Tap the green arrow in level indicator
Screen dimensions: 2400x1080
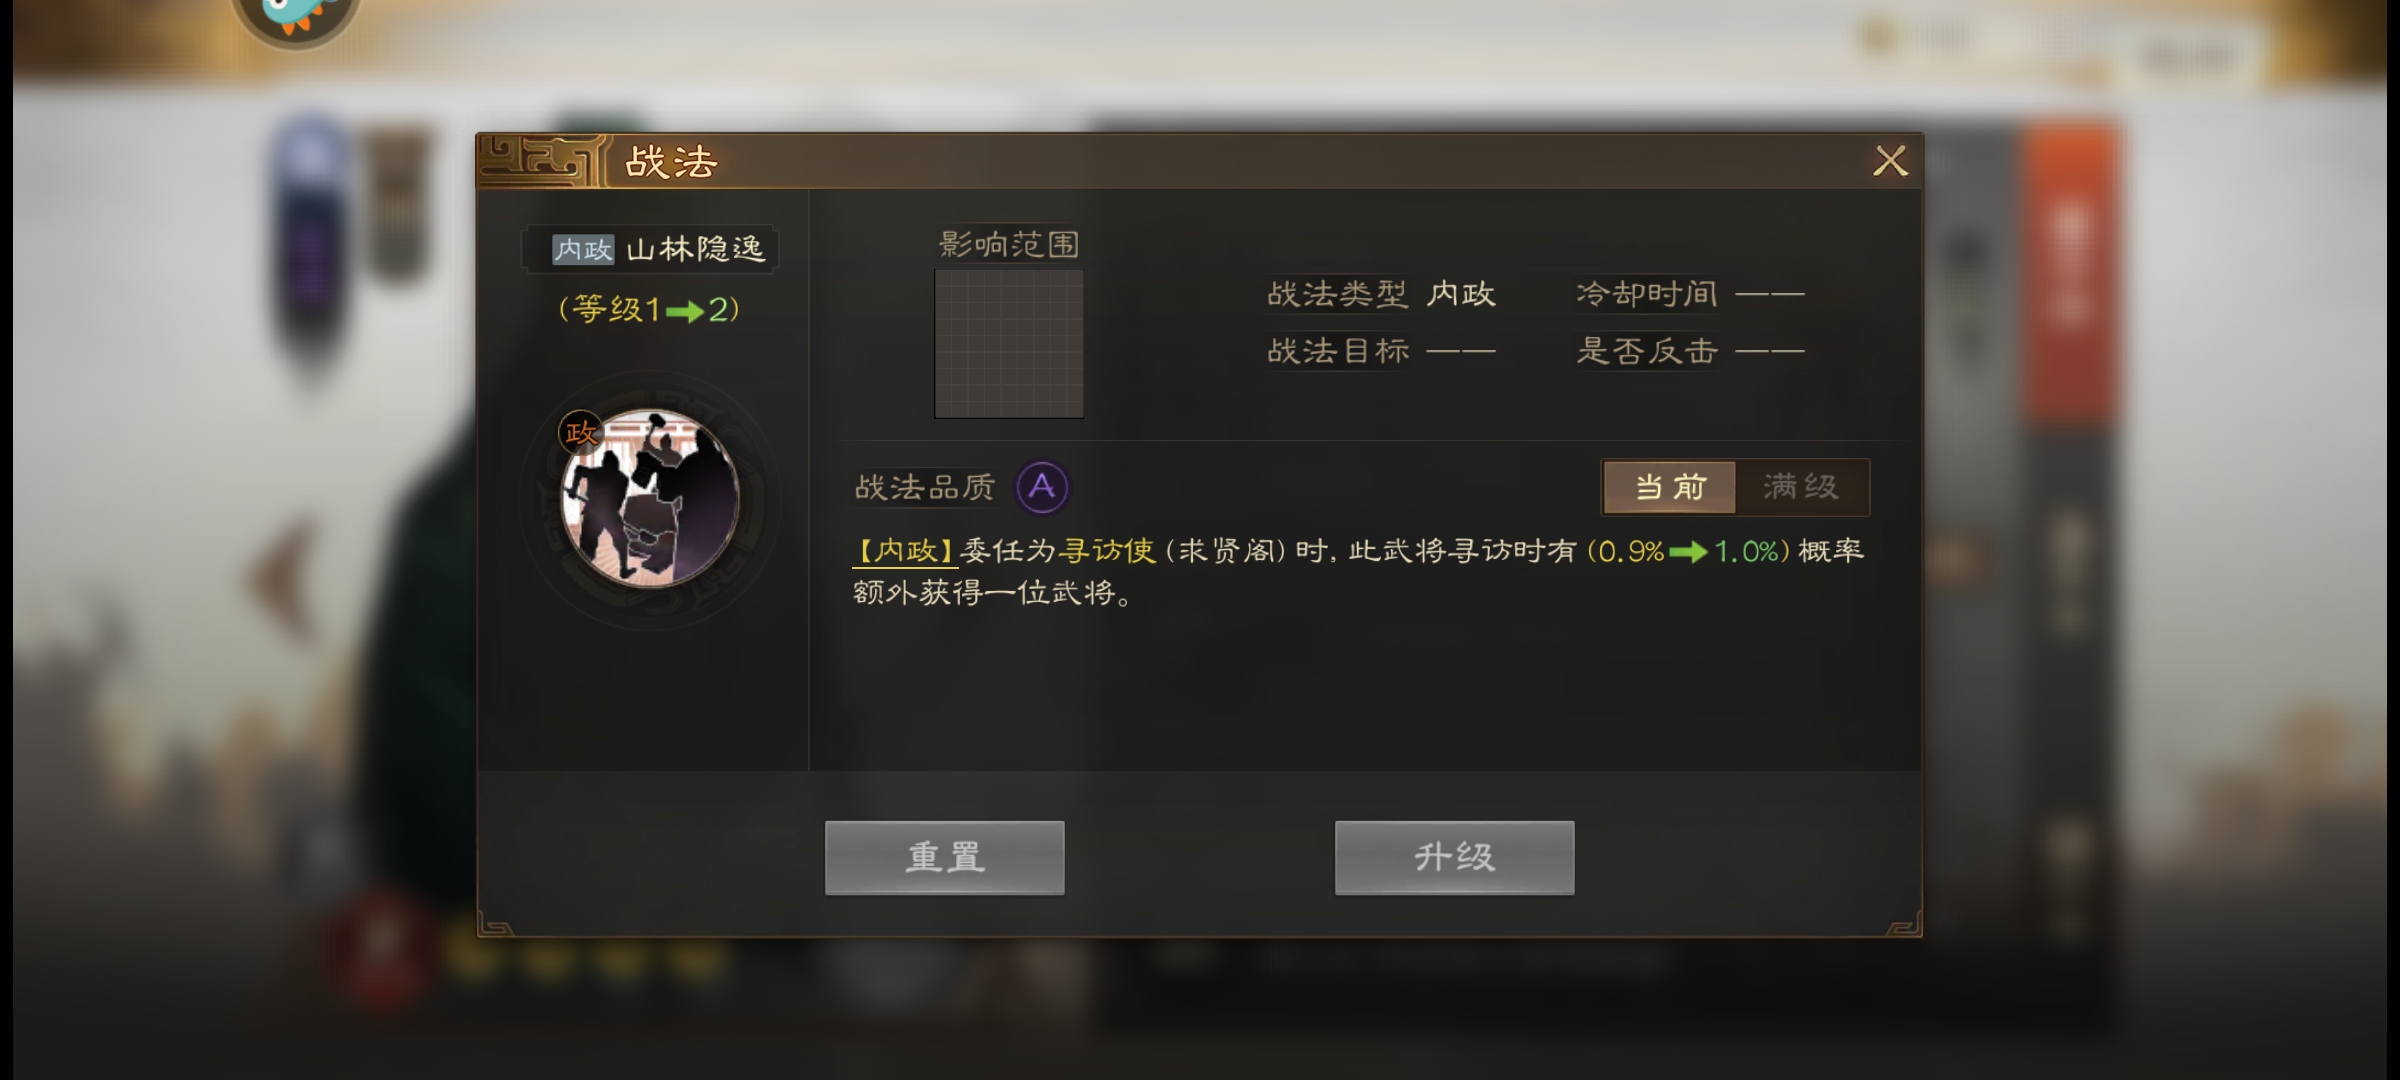tap(685, 312)
